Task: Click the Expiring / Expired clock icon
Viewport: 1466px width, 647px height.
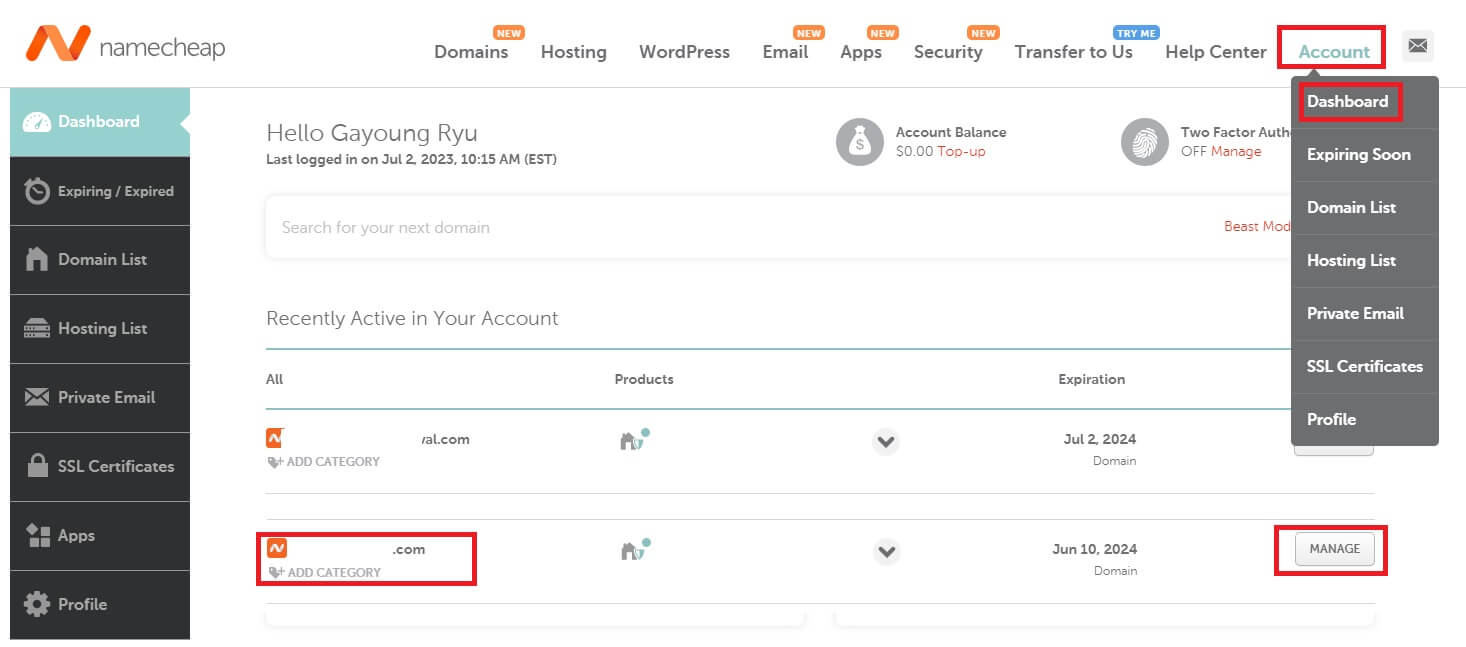Action: point(37,191)
